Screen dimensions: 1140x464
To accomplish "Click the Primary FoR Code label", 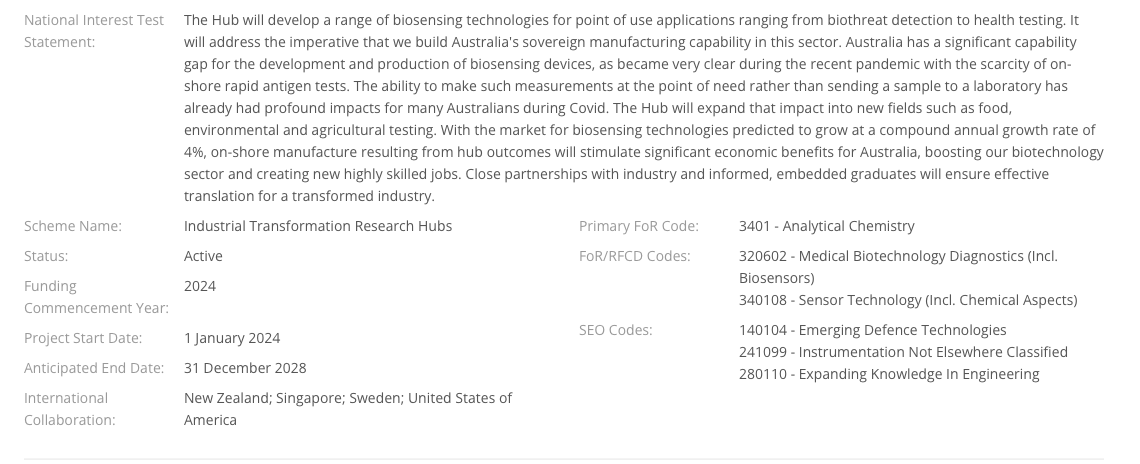I will pos(638,226).
